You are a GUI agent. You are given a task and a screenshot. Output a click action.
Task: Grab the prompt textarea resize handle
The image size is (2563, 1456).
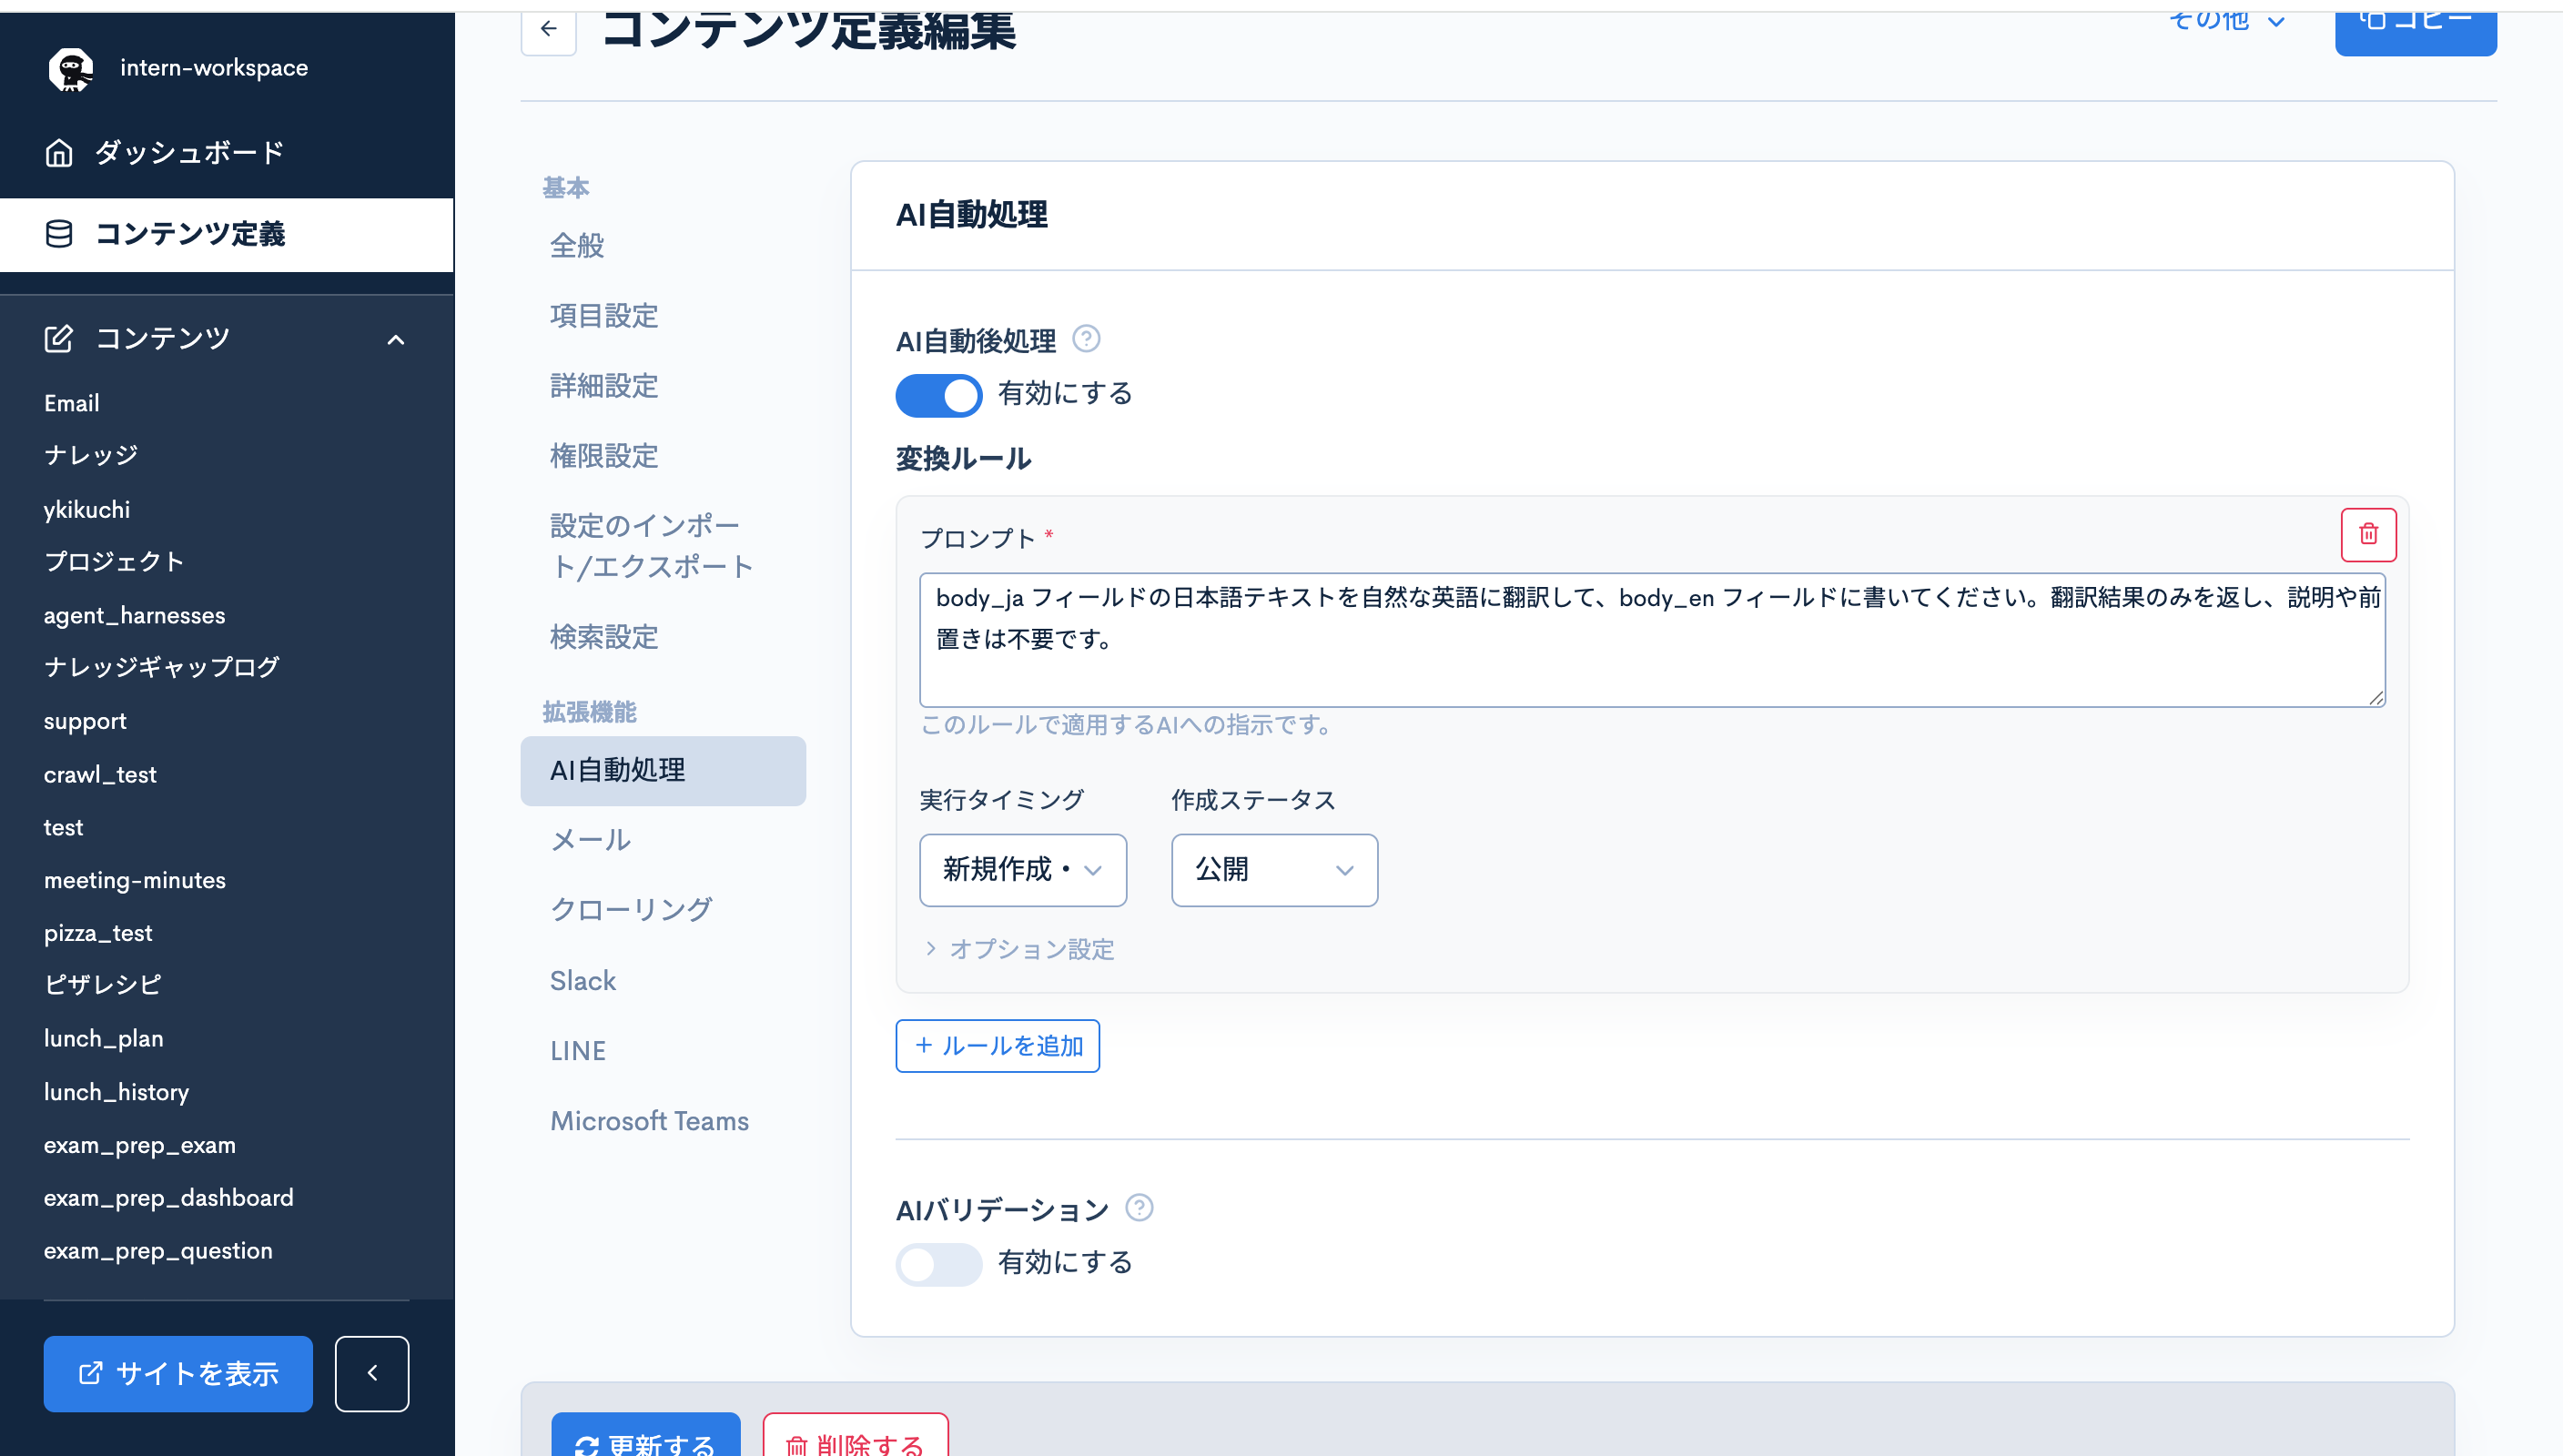(2376, 697)
